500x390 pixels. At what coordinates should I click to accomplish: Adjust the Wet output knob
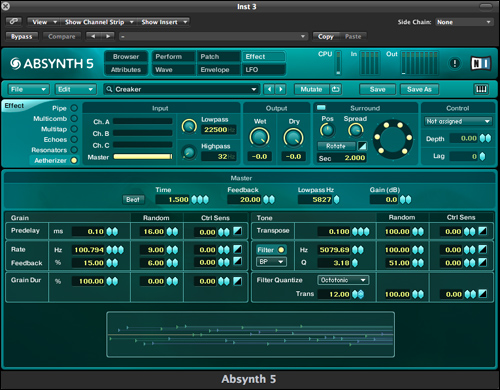tap(259, 137)
